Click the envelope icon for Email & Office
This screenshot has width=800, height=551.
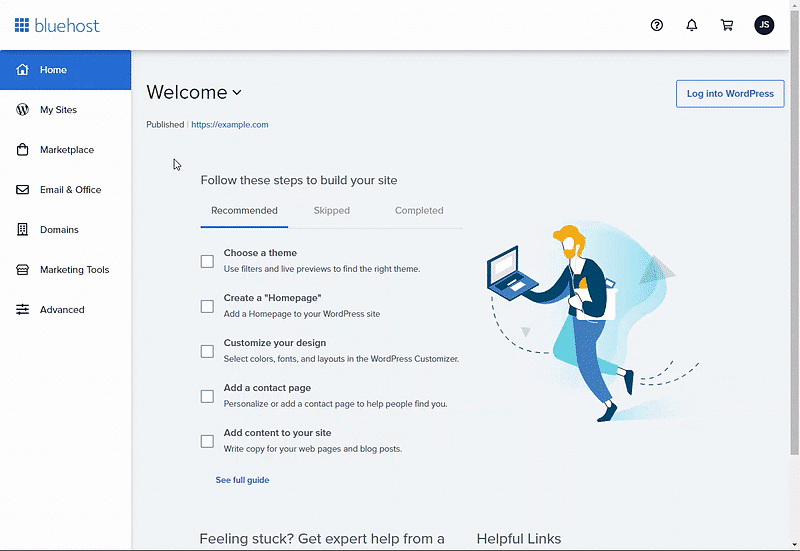22,190
